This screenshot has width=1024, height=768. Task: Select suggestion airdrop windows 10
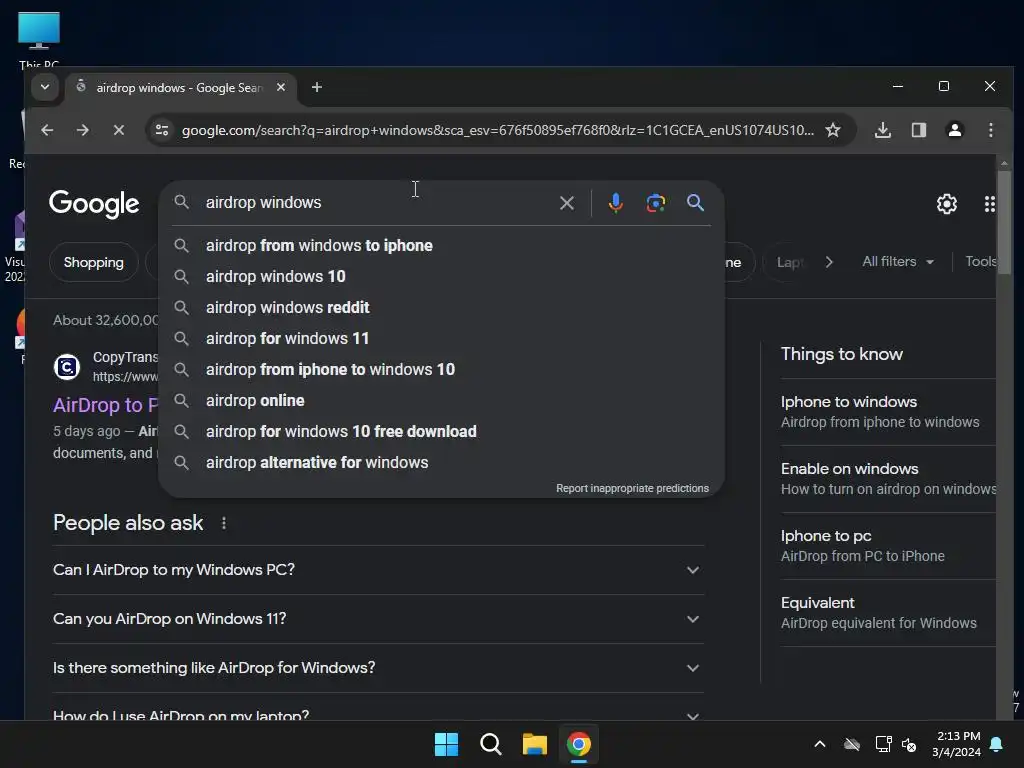coord(441,276)
